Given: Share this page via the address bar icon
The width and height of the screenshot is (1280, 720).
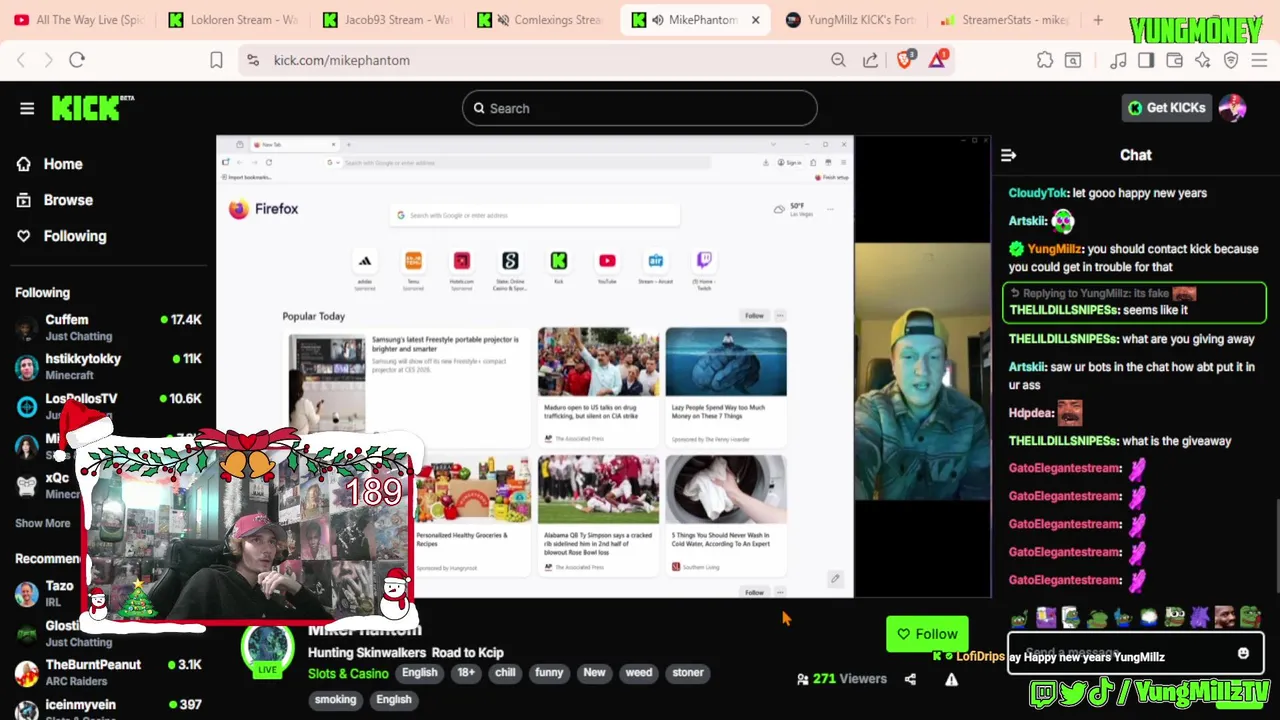Looking at the screenshot, I should [x=871, y=60].
